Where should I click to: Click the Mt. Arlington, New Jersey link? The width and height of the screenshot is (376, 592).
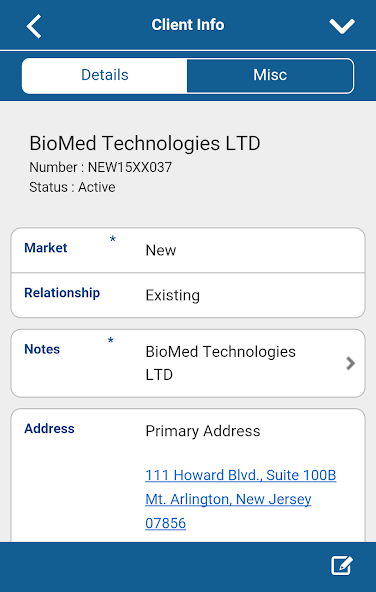click(x=228, y=499)
